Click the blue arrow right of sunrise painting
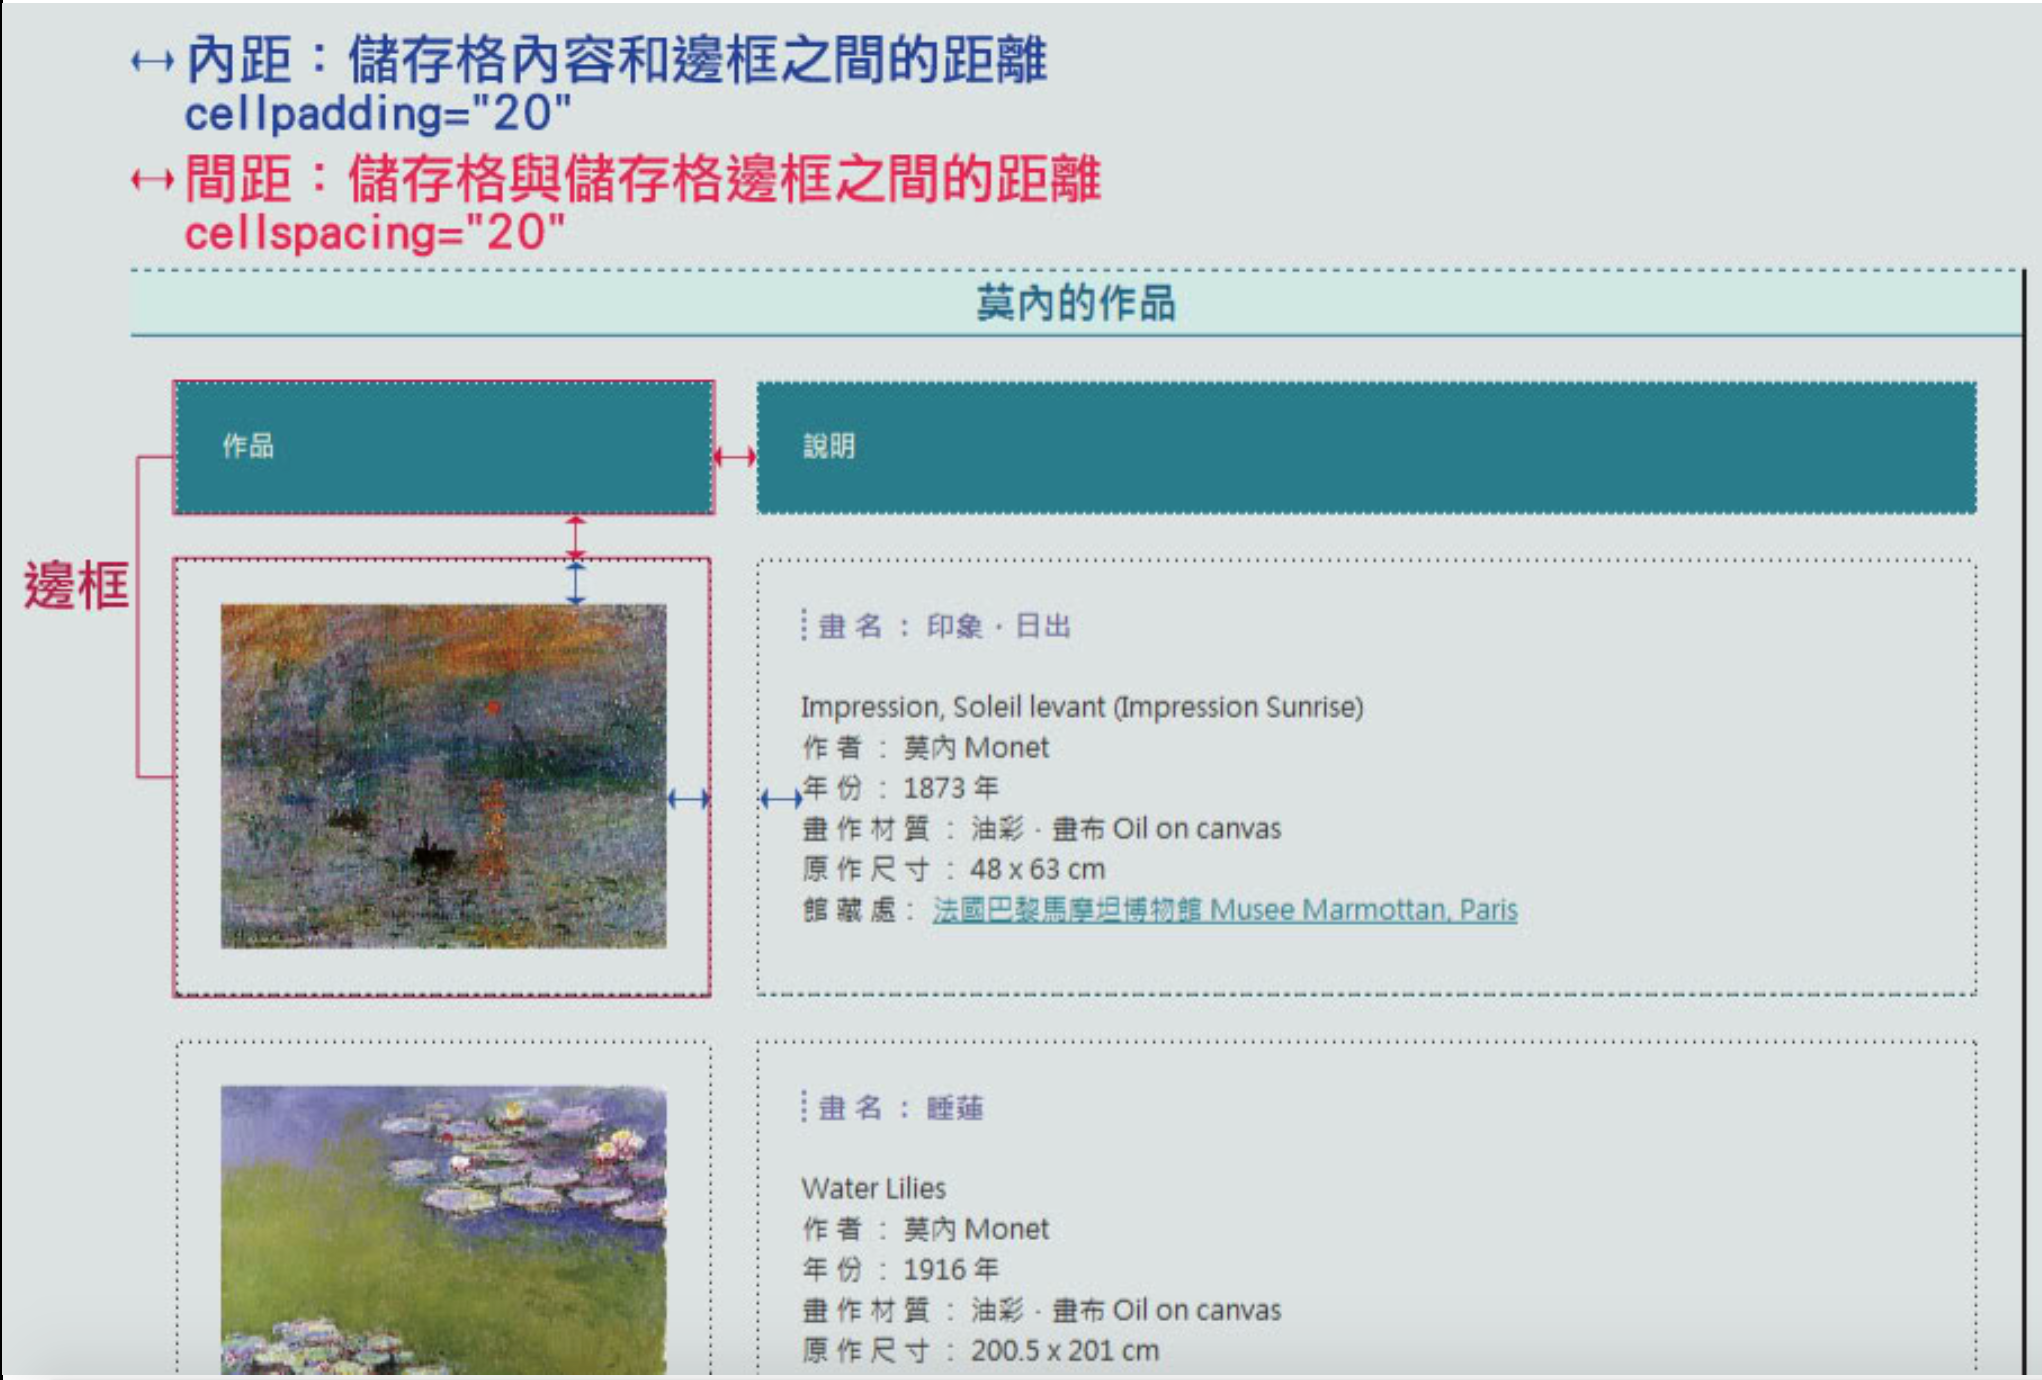 (688, 798)
